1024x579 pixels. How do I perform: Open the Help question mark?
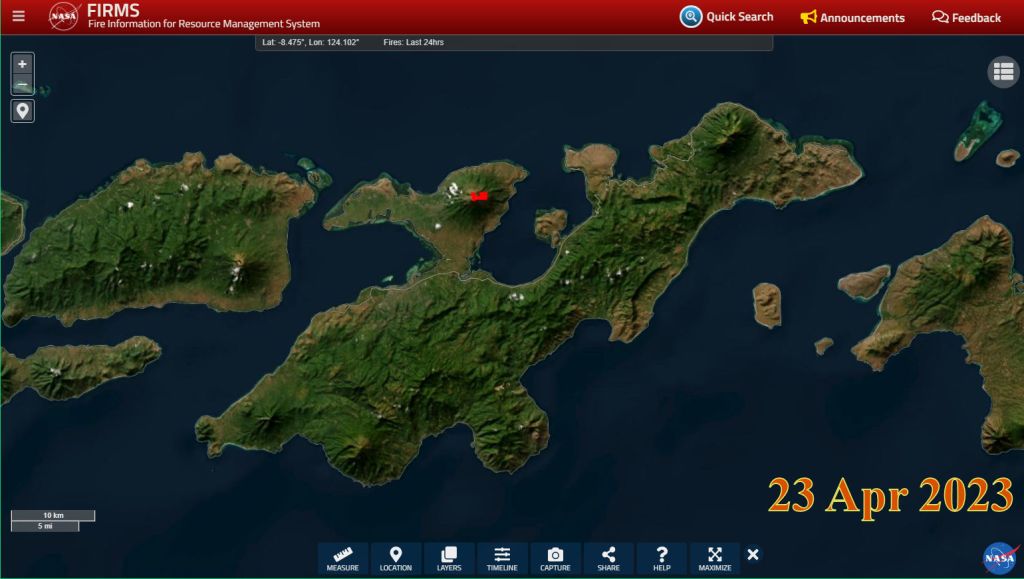661,558
